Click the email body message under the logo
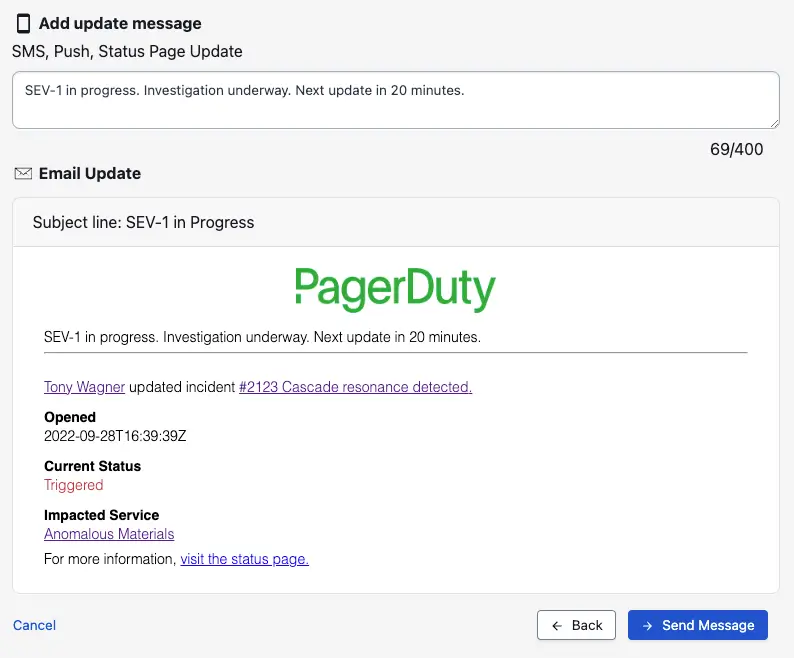The image size is (794, 658). click(x=262, y=337)
